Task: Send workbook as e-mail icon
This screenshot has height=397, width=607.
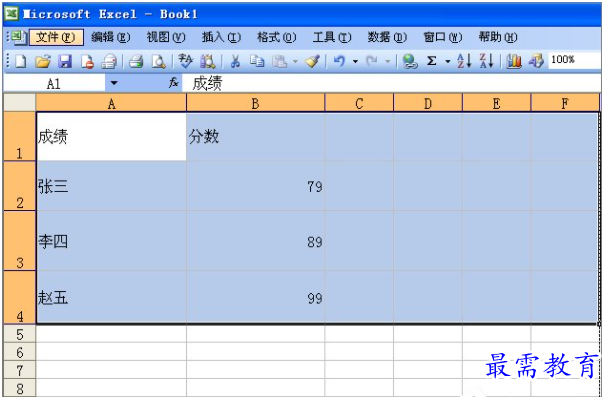Action: pos(109,61)
